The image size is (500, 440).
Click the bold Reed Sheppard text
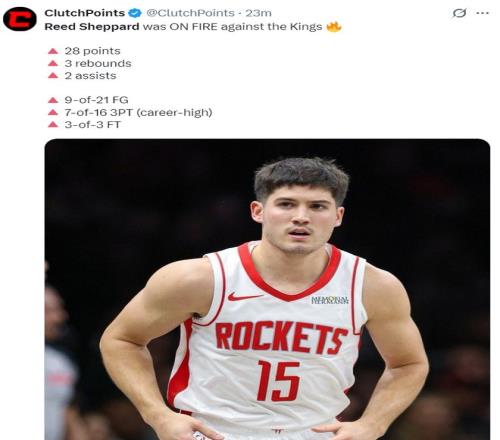point(92,27)
